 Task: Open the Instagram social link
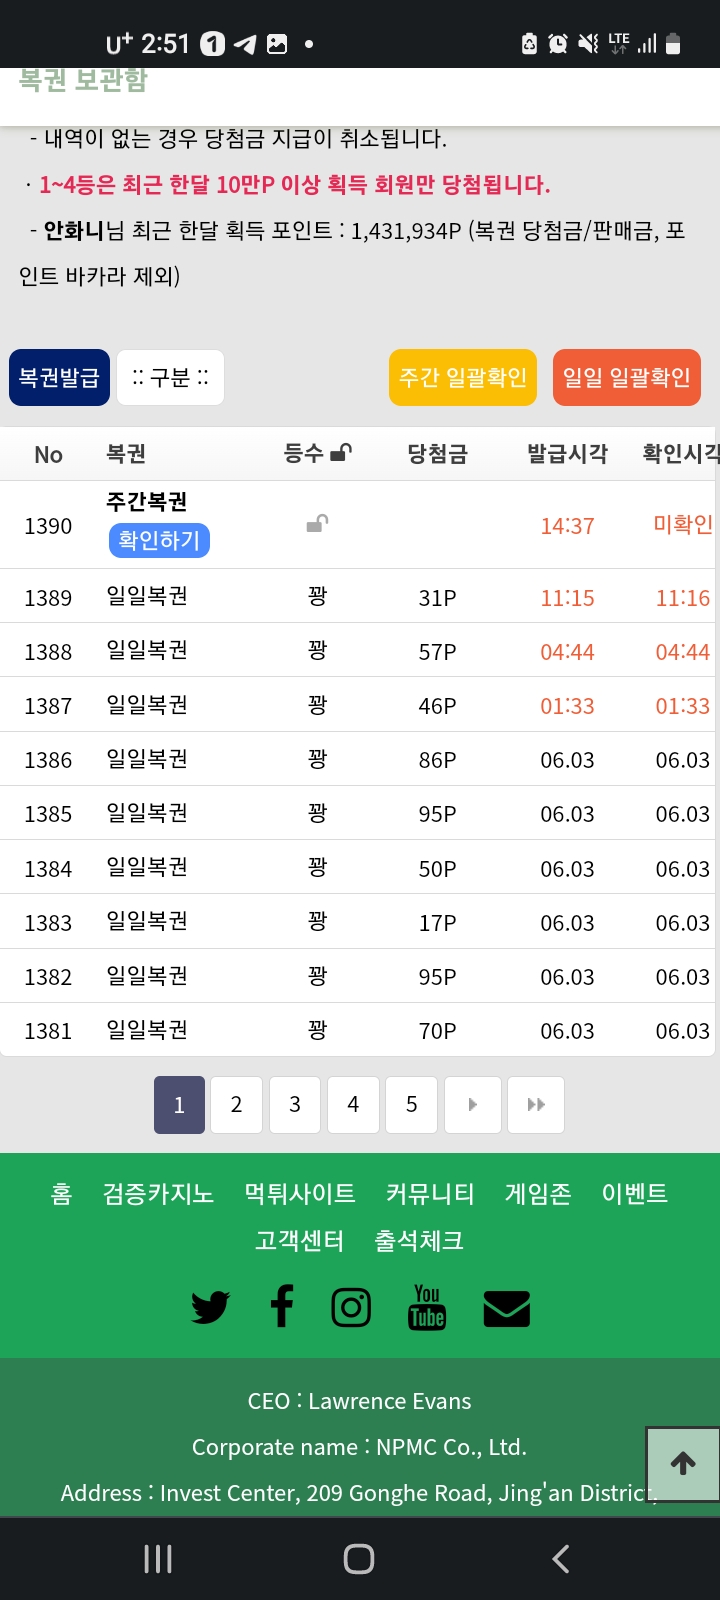[351, 1307]
